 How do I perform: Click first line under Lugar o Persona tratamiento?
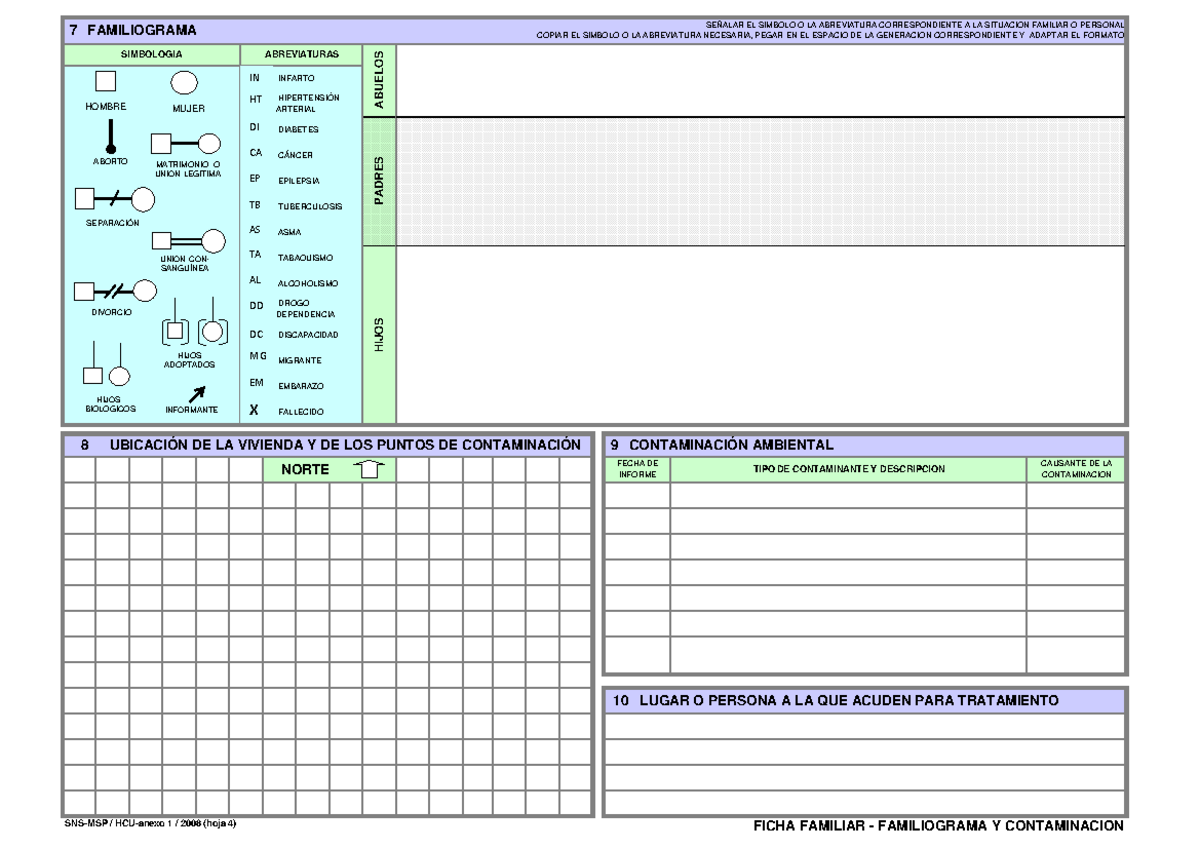(865, 726)
